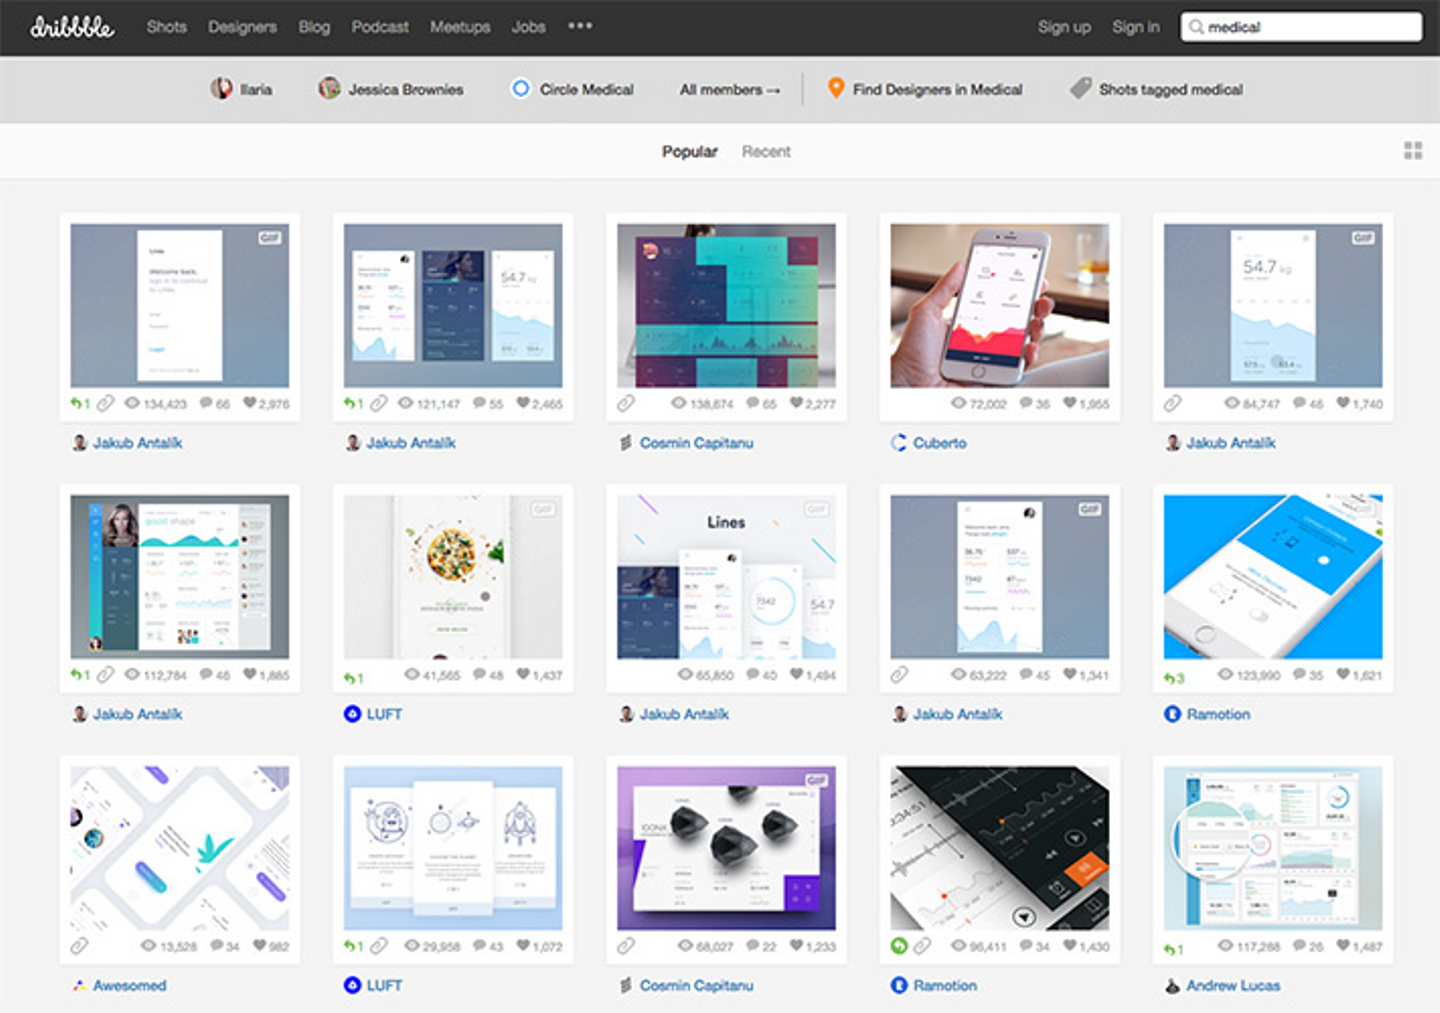This screenshot has height=1013, width=1440.
Task: Click the Cuberto team logo icon
Action: tap(898, 443)
